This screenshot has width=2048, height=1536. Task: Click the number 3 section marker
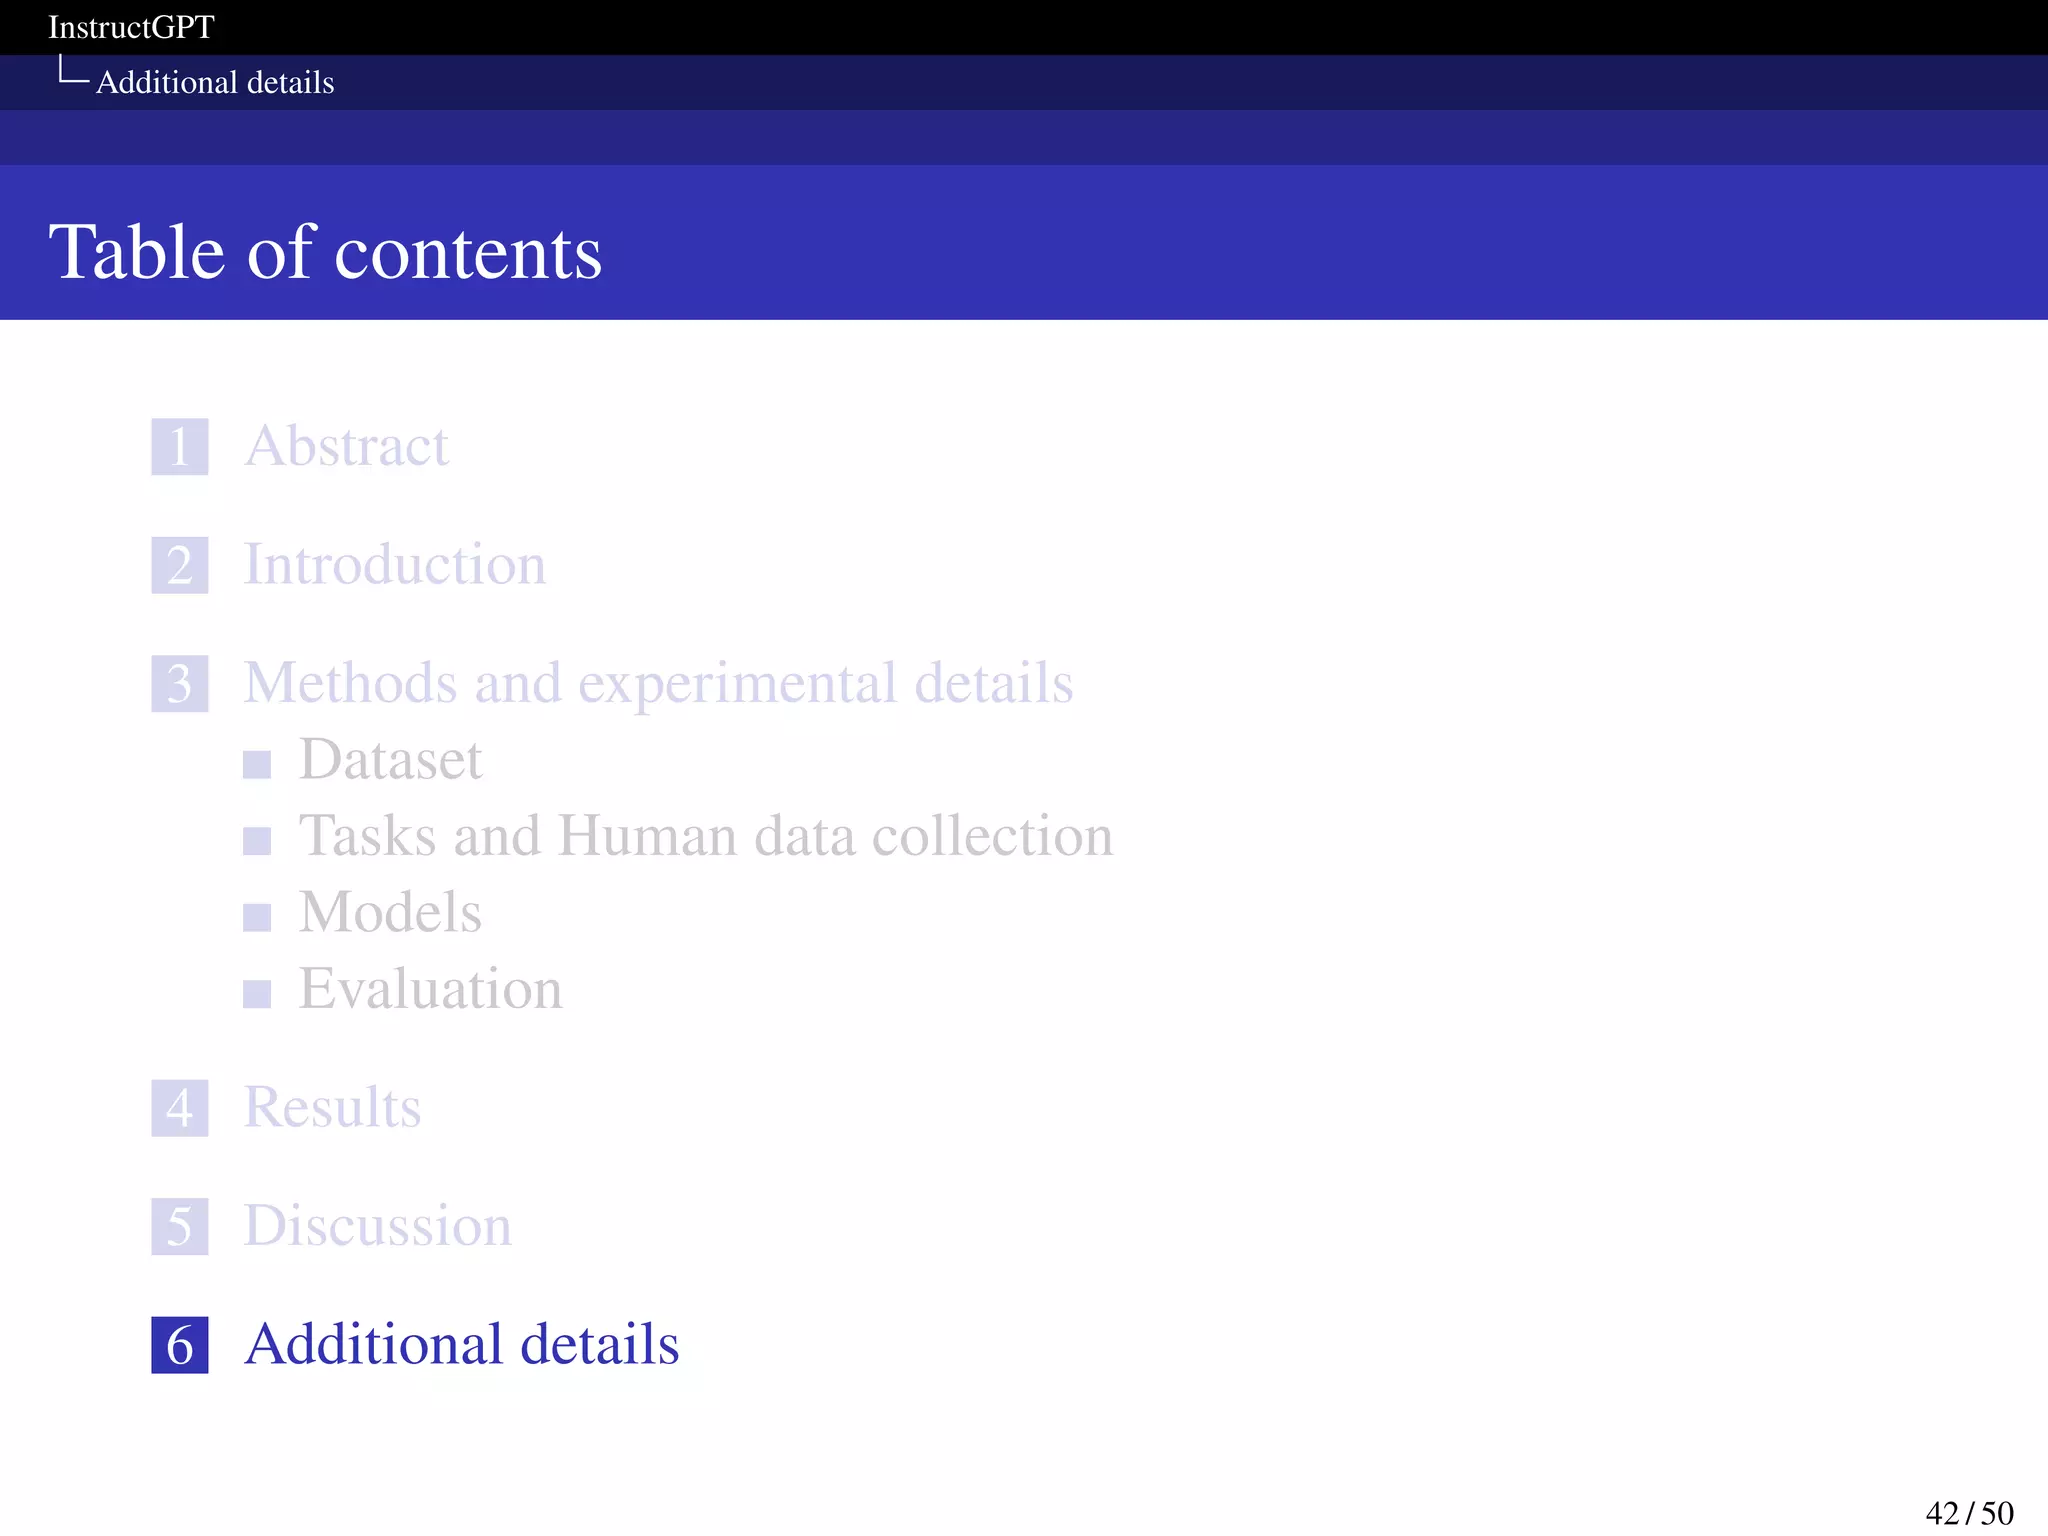(x=180, y=683)
